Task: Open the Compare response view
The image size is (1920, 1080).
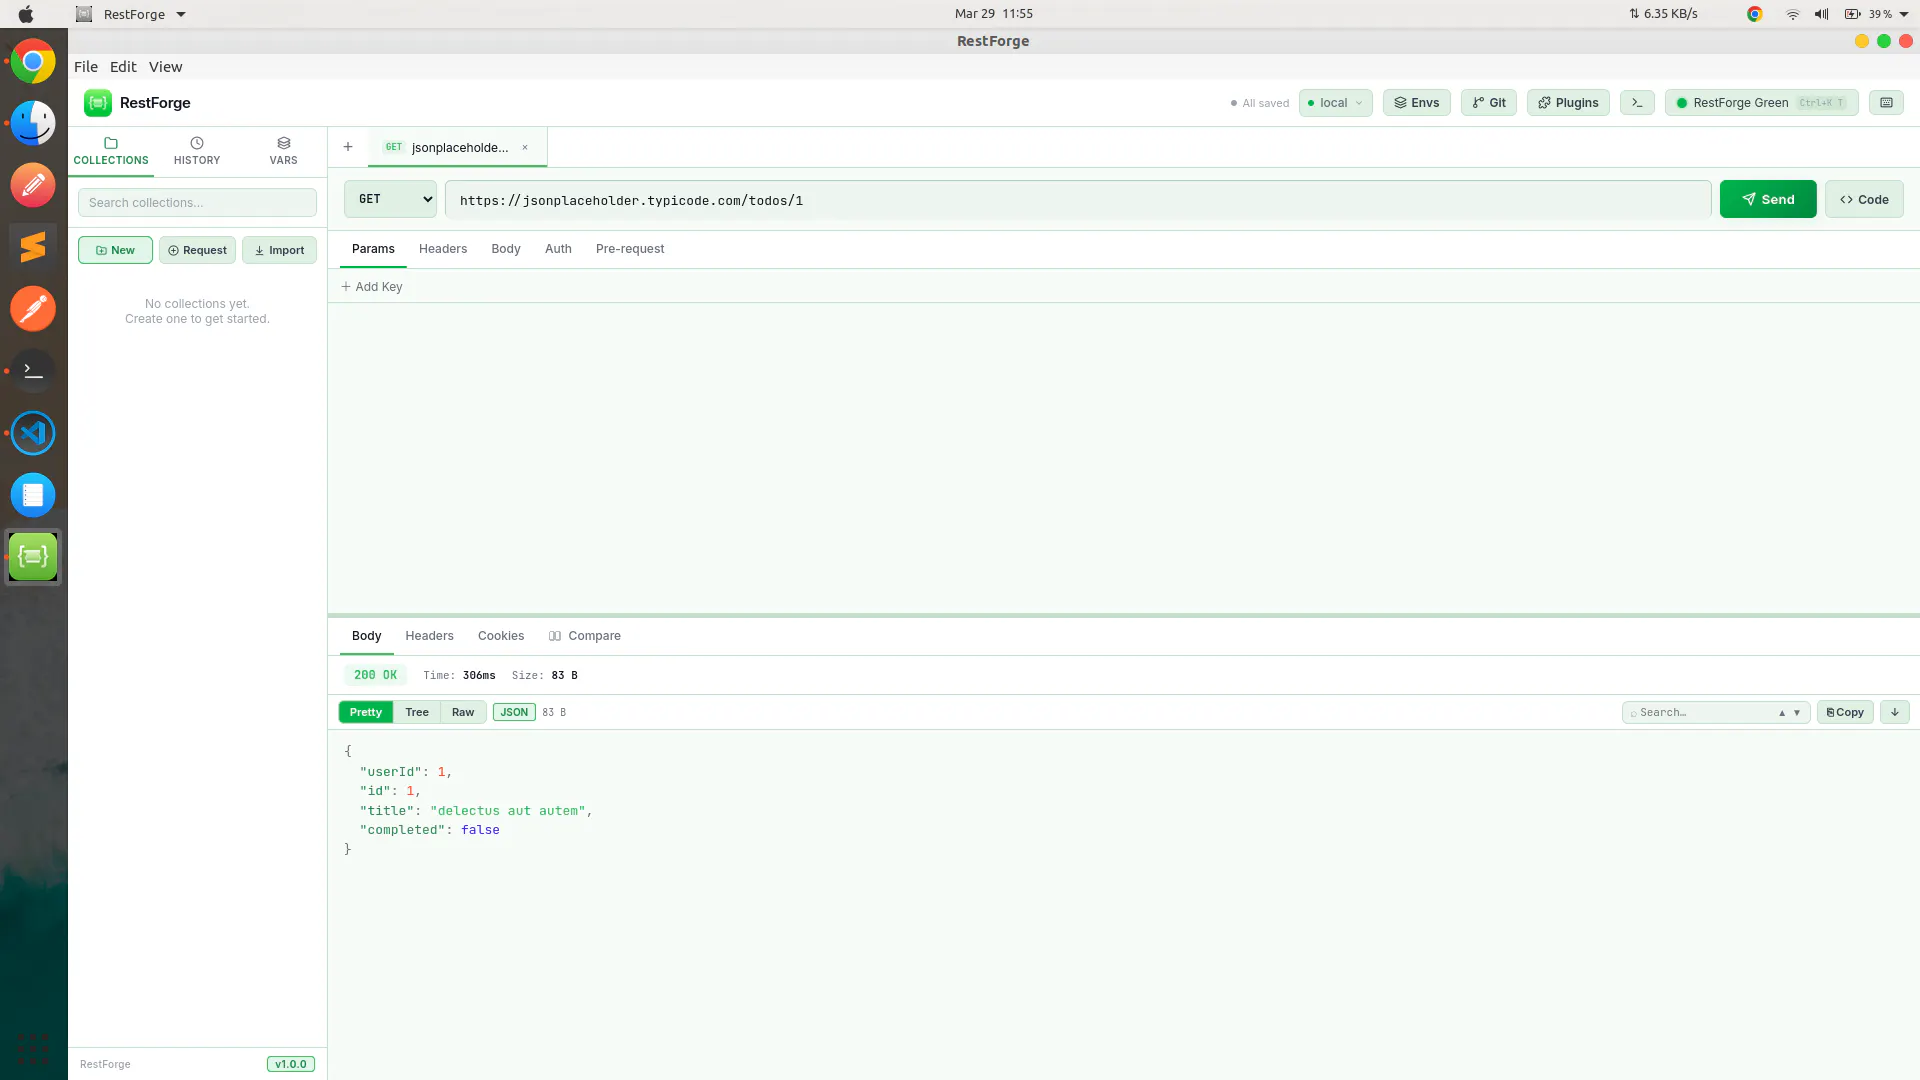Action: [x=585, y=636]
